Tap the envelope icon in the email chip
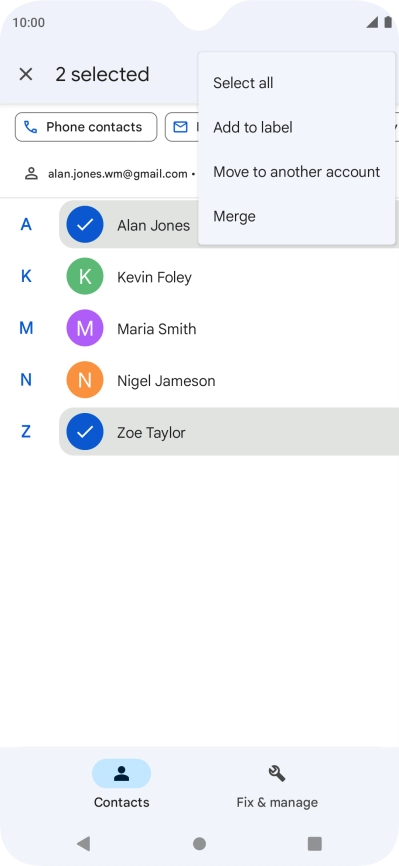 180,127
